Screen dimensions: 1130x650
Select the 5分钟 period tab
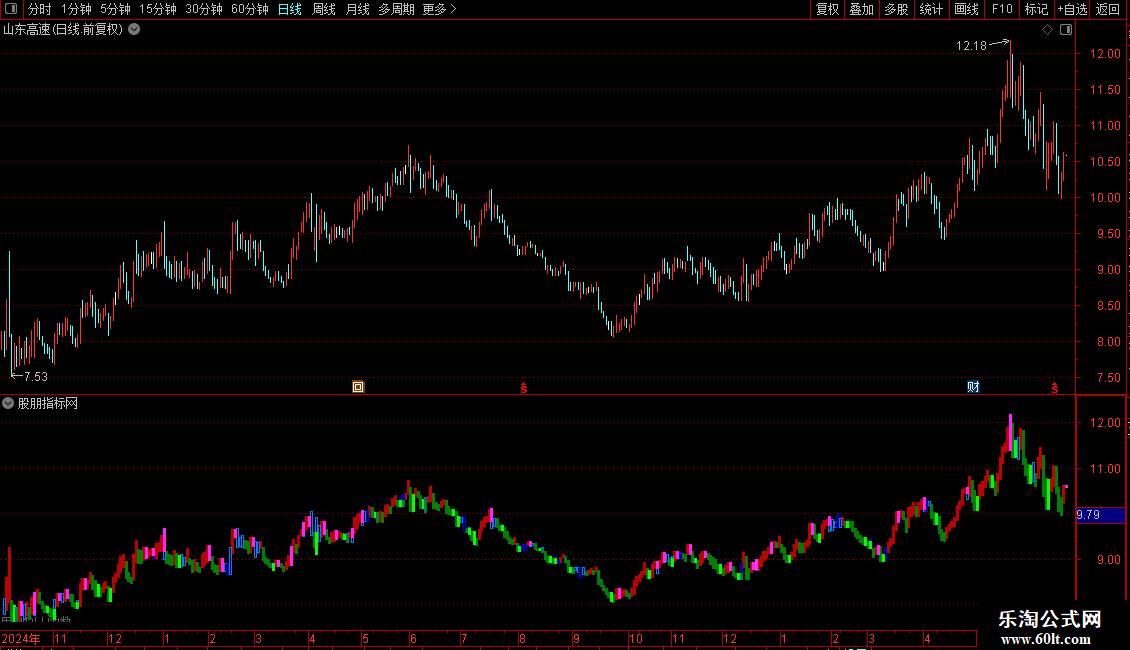pos(115,9)
